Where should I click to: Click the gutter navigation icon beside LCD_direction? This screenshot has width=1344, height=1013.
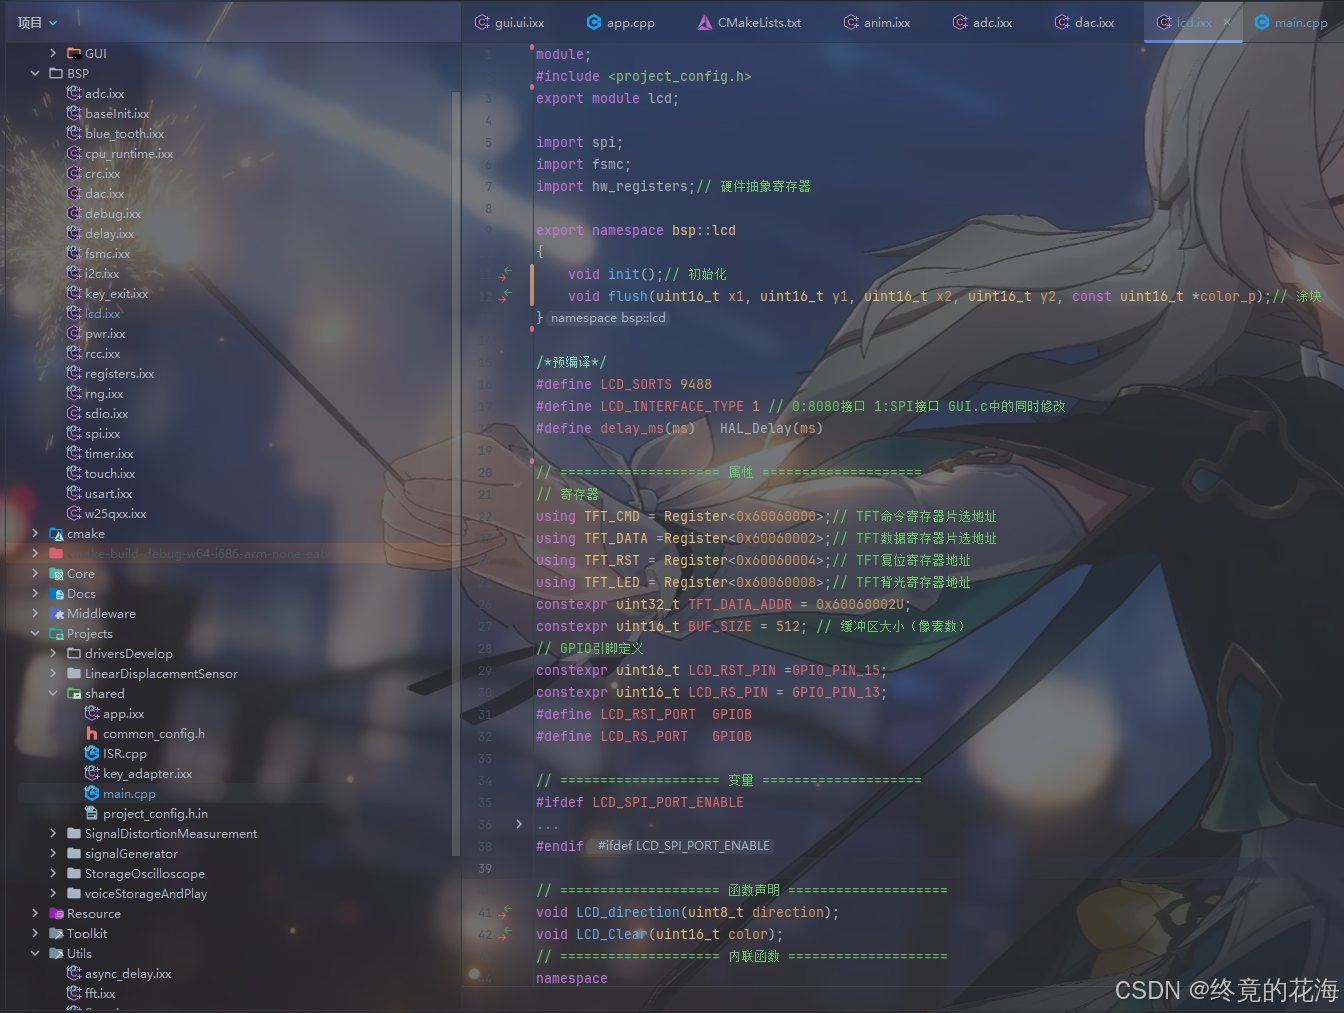tap(507, 911)
